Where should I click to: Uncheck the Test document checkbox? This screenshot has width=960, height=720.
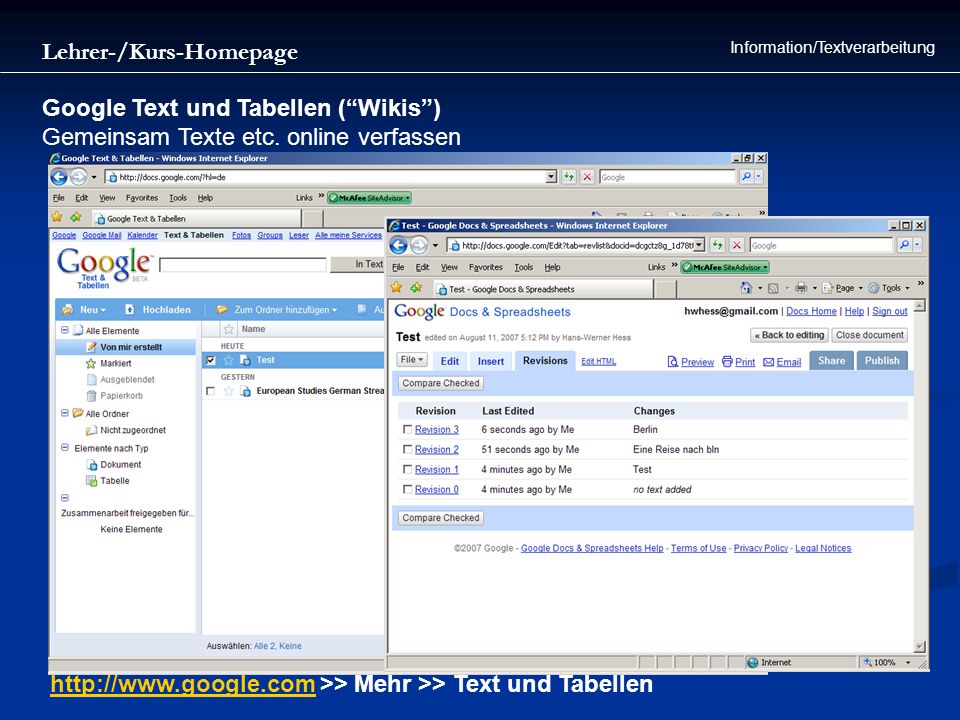click(211, 360)
